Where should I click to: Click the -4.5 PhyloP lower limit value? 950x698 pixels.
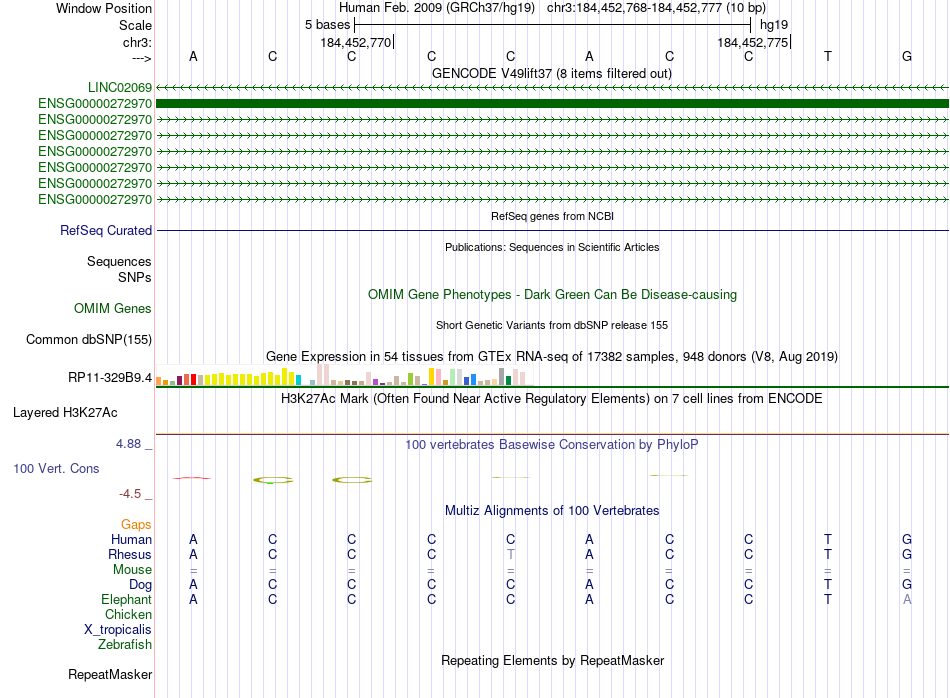130,494
